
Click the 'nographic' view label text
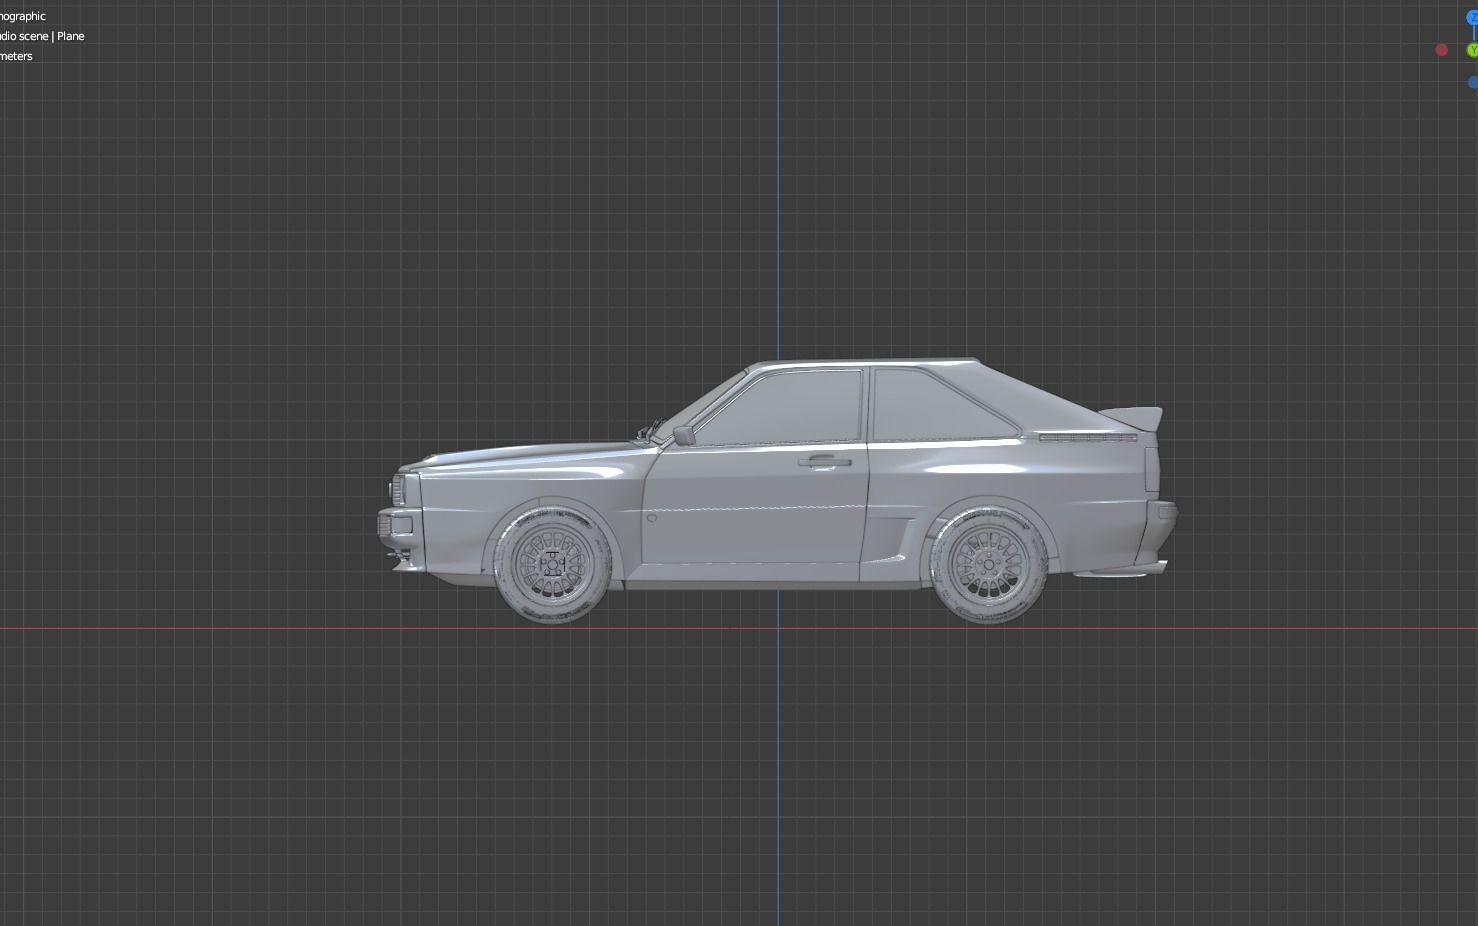[22, 16]
